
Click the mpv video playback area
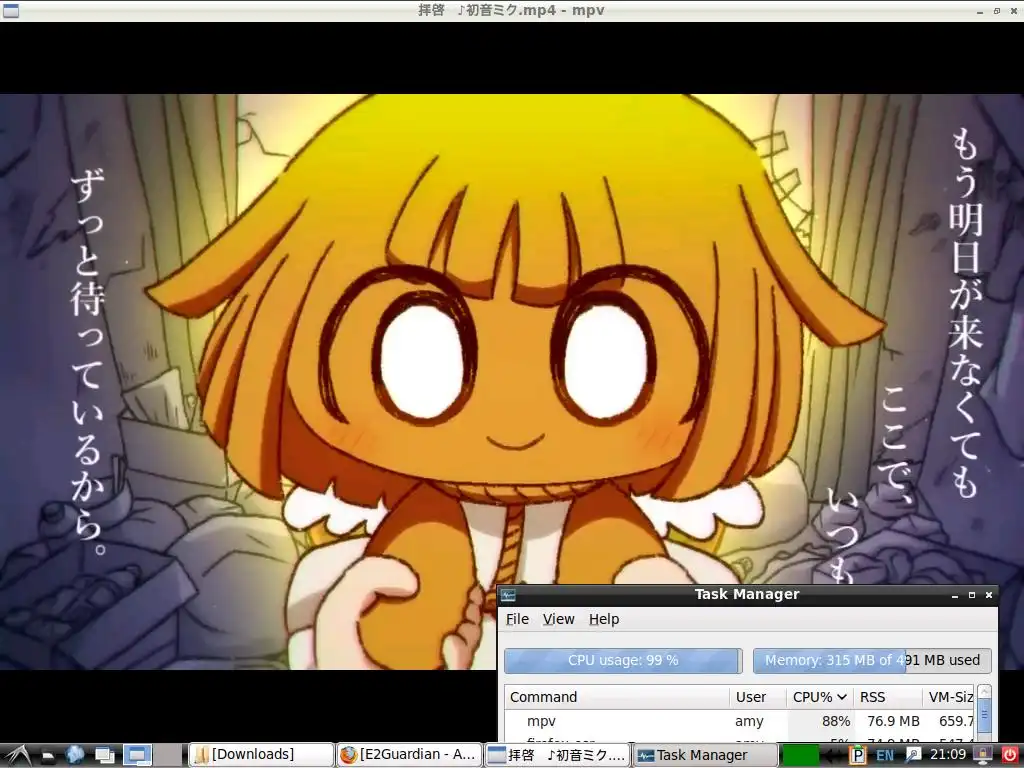512,381
